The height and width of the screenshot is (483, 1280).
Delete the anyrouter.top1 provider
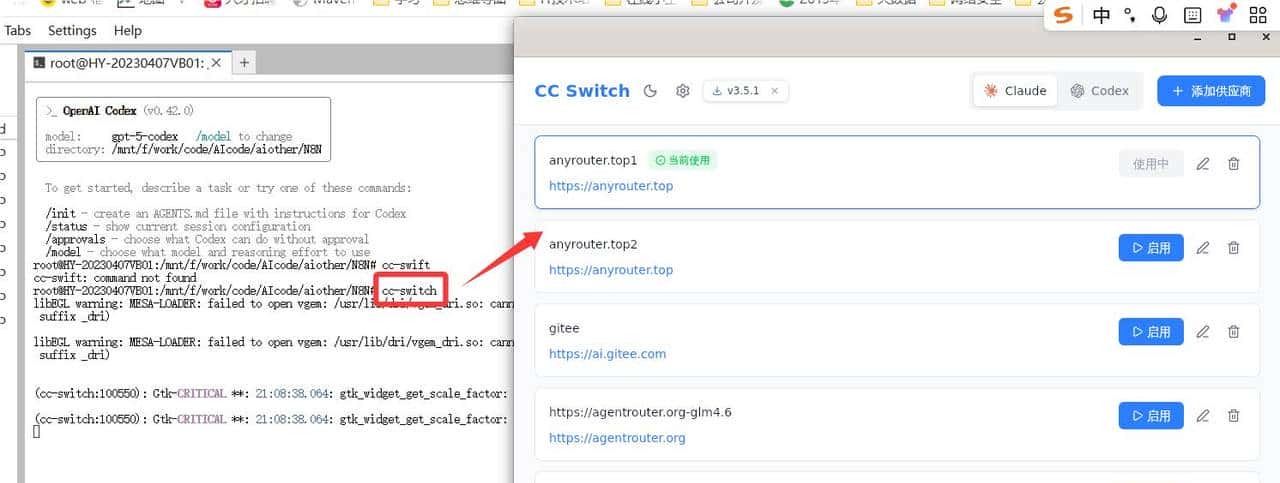coord(1234,164)
